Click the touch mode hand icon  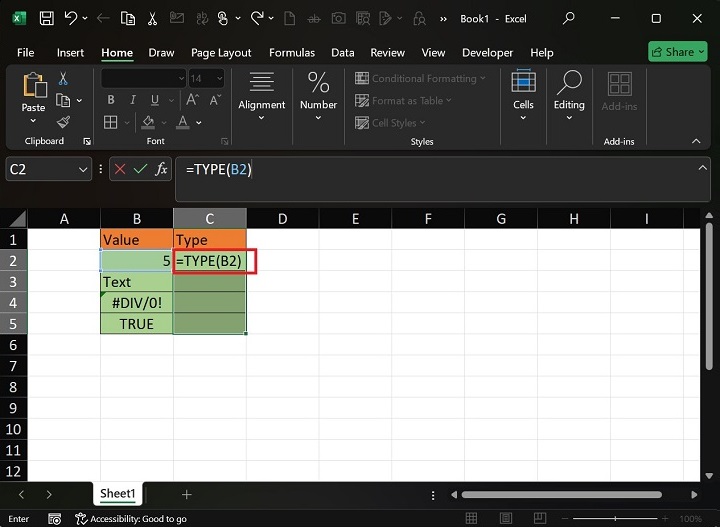click(223, 18)
